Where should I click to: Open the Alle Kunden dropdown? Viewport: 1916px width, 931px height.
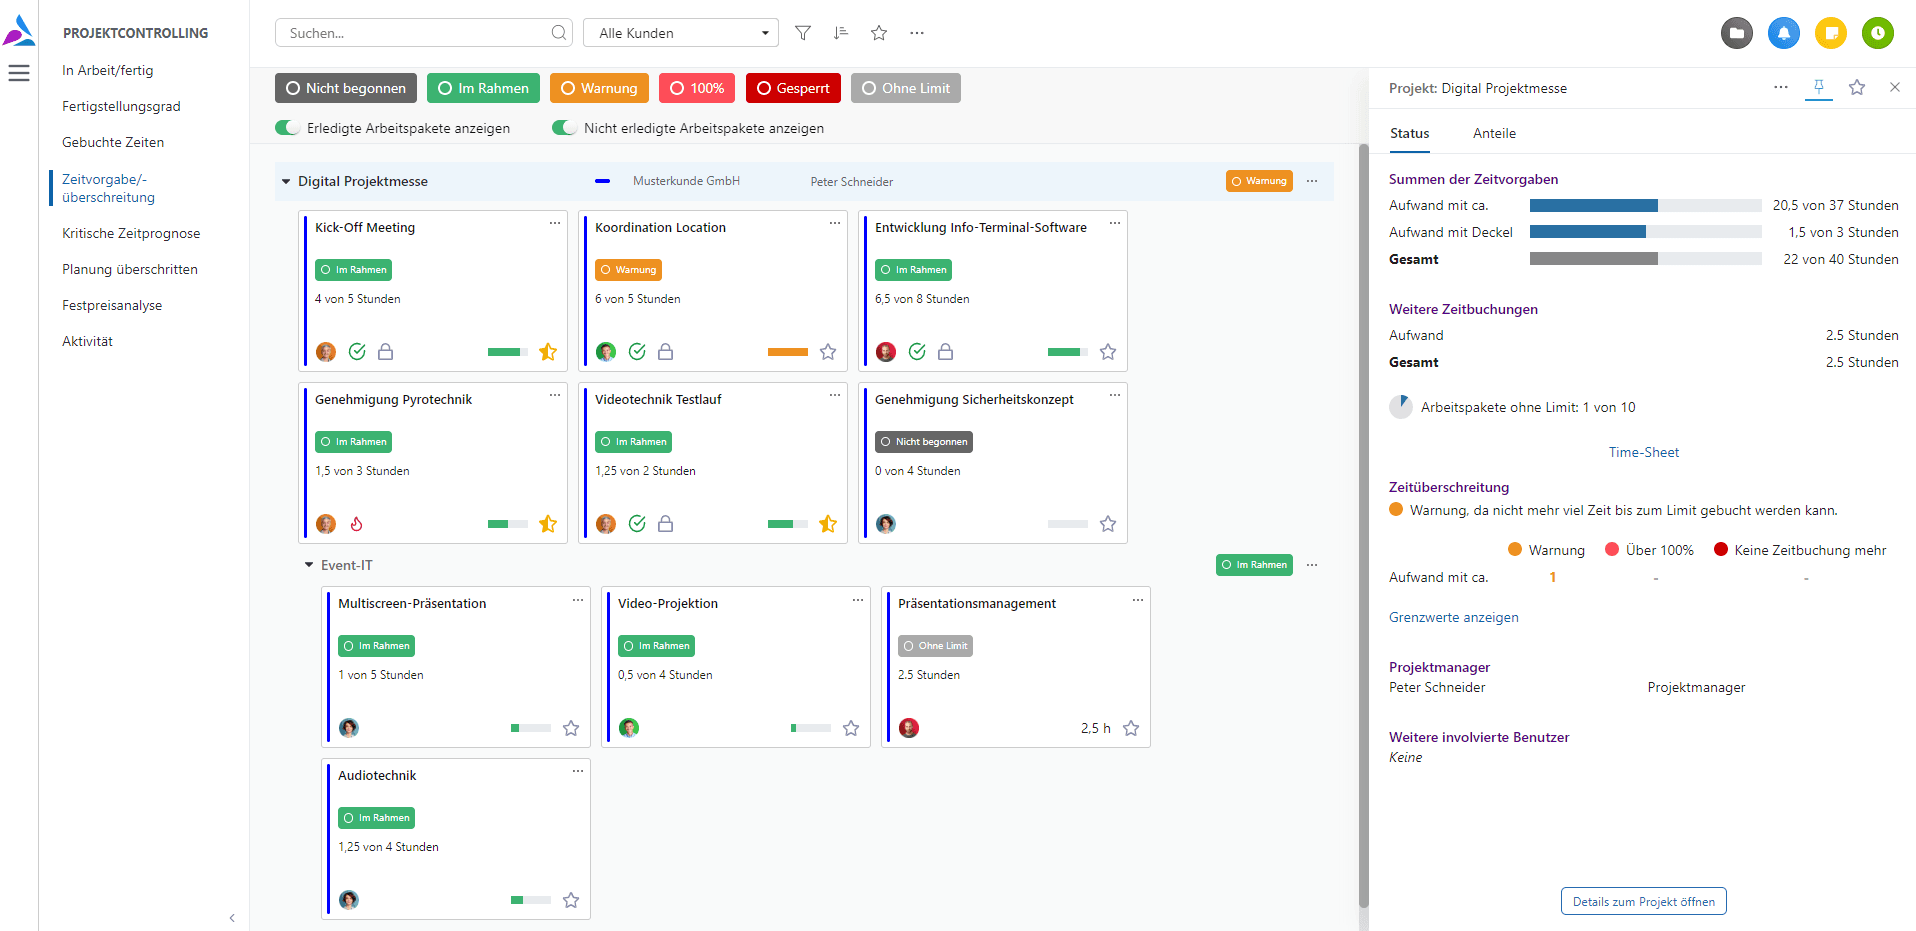[x=681, y=33]
